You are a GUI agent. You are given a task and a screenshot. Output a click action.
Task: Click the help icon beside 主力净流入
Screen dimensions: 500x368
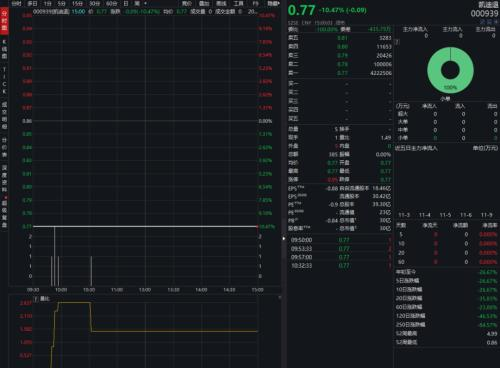click(x=397, y=42)
